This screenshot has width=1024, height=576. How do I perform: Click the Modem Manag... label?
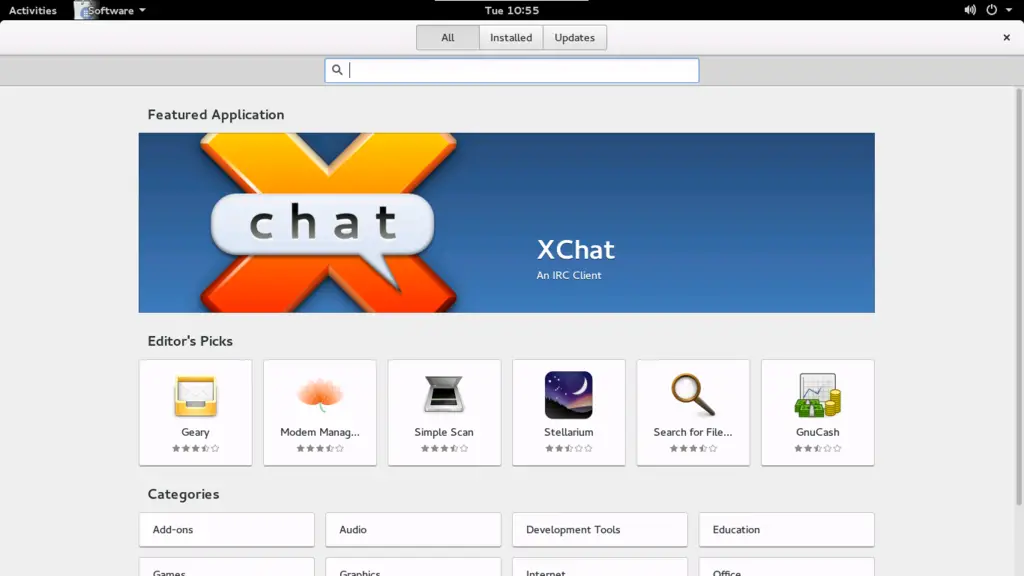[x=320, y=432]
